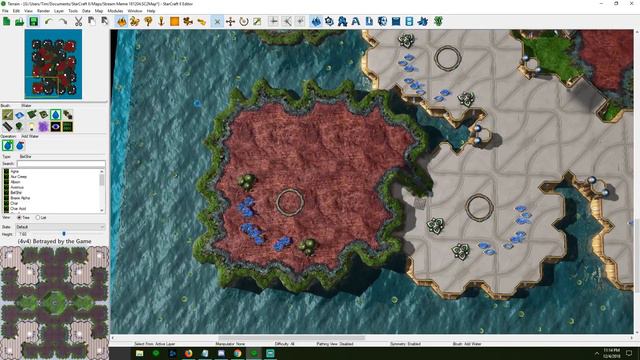Open File Explorer from the taskbar
The image size is (640, 360).
pyautogui.click(x=140, y=353)
